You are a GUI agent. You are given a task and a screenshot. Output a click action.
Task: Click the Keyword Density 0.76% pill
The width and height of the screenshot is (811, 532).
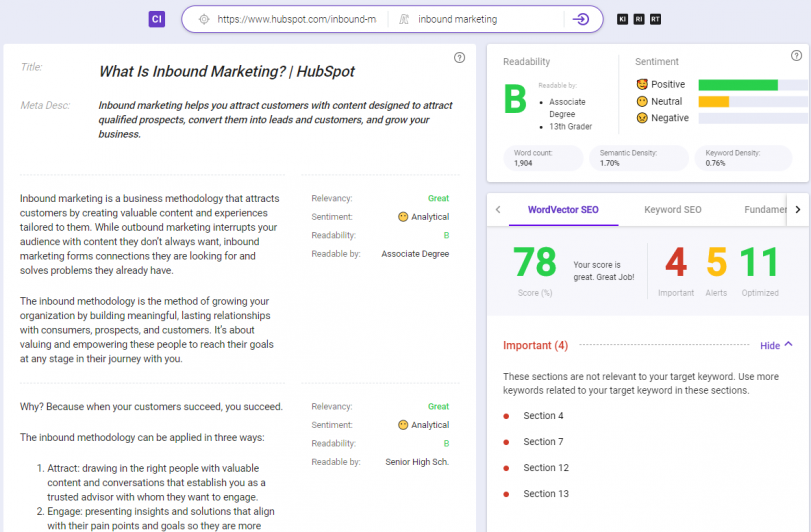(x=743, y=158)
